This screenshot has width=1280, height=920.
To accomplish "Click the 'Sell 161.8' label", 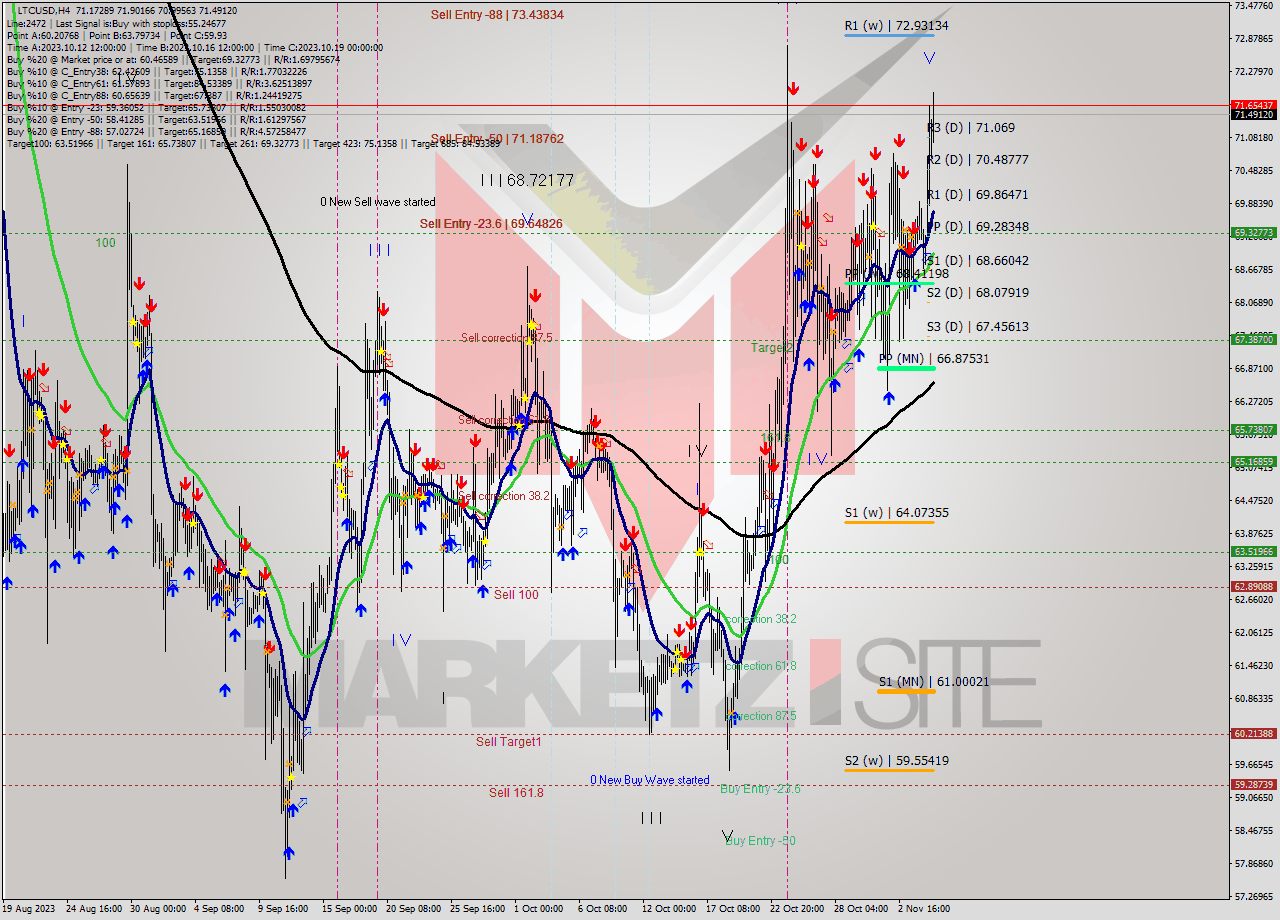I will pyautogui.click(x=516, y=792).
